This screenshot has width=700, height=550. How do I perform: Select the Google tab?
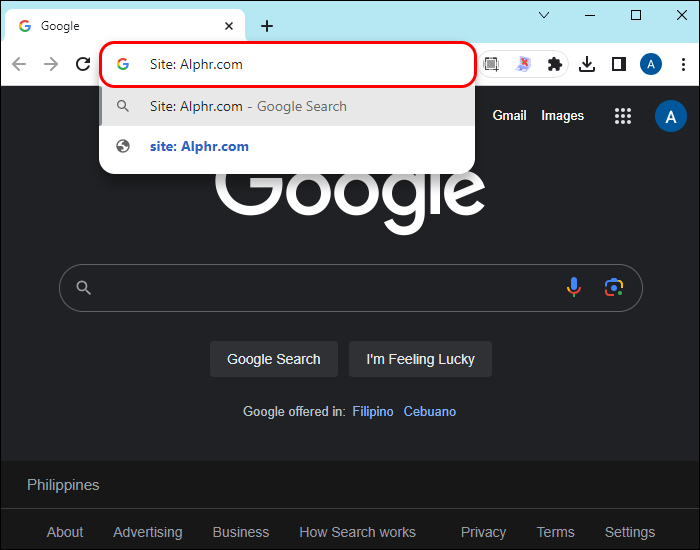click(125, 26)
